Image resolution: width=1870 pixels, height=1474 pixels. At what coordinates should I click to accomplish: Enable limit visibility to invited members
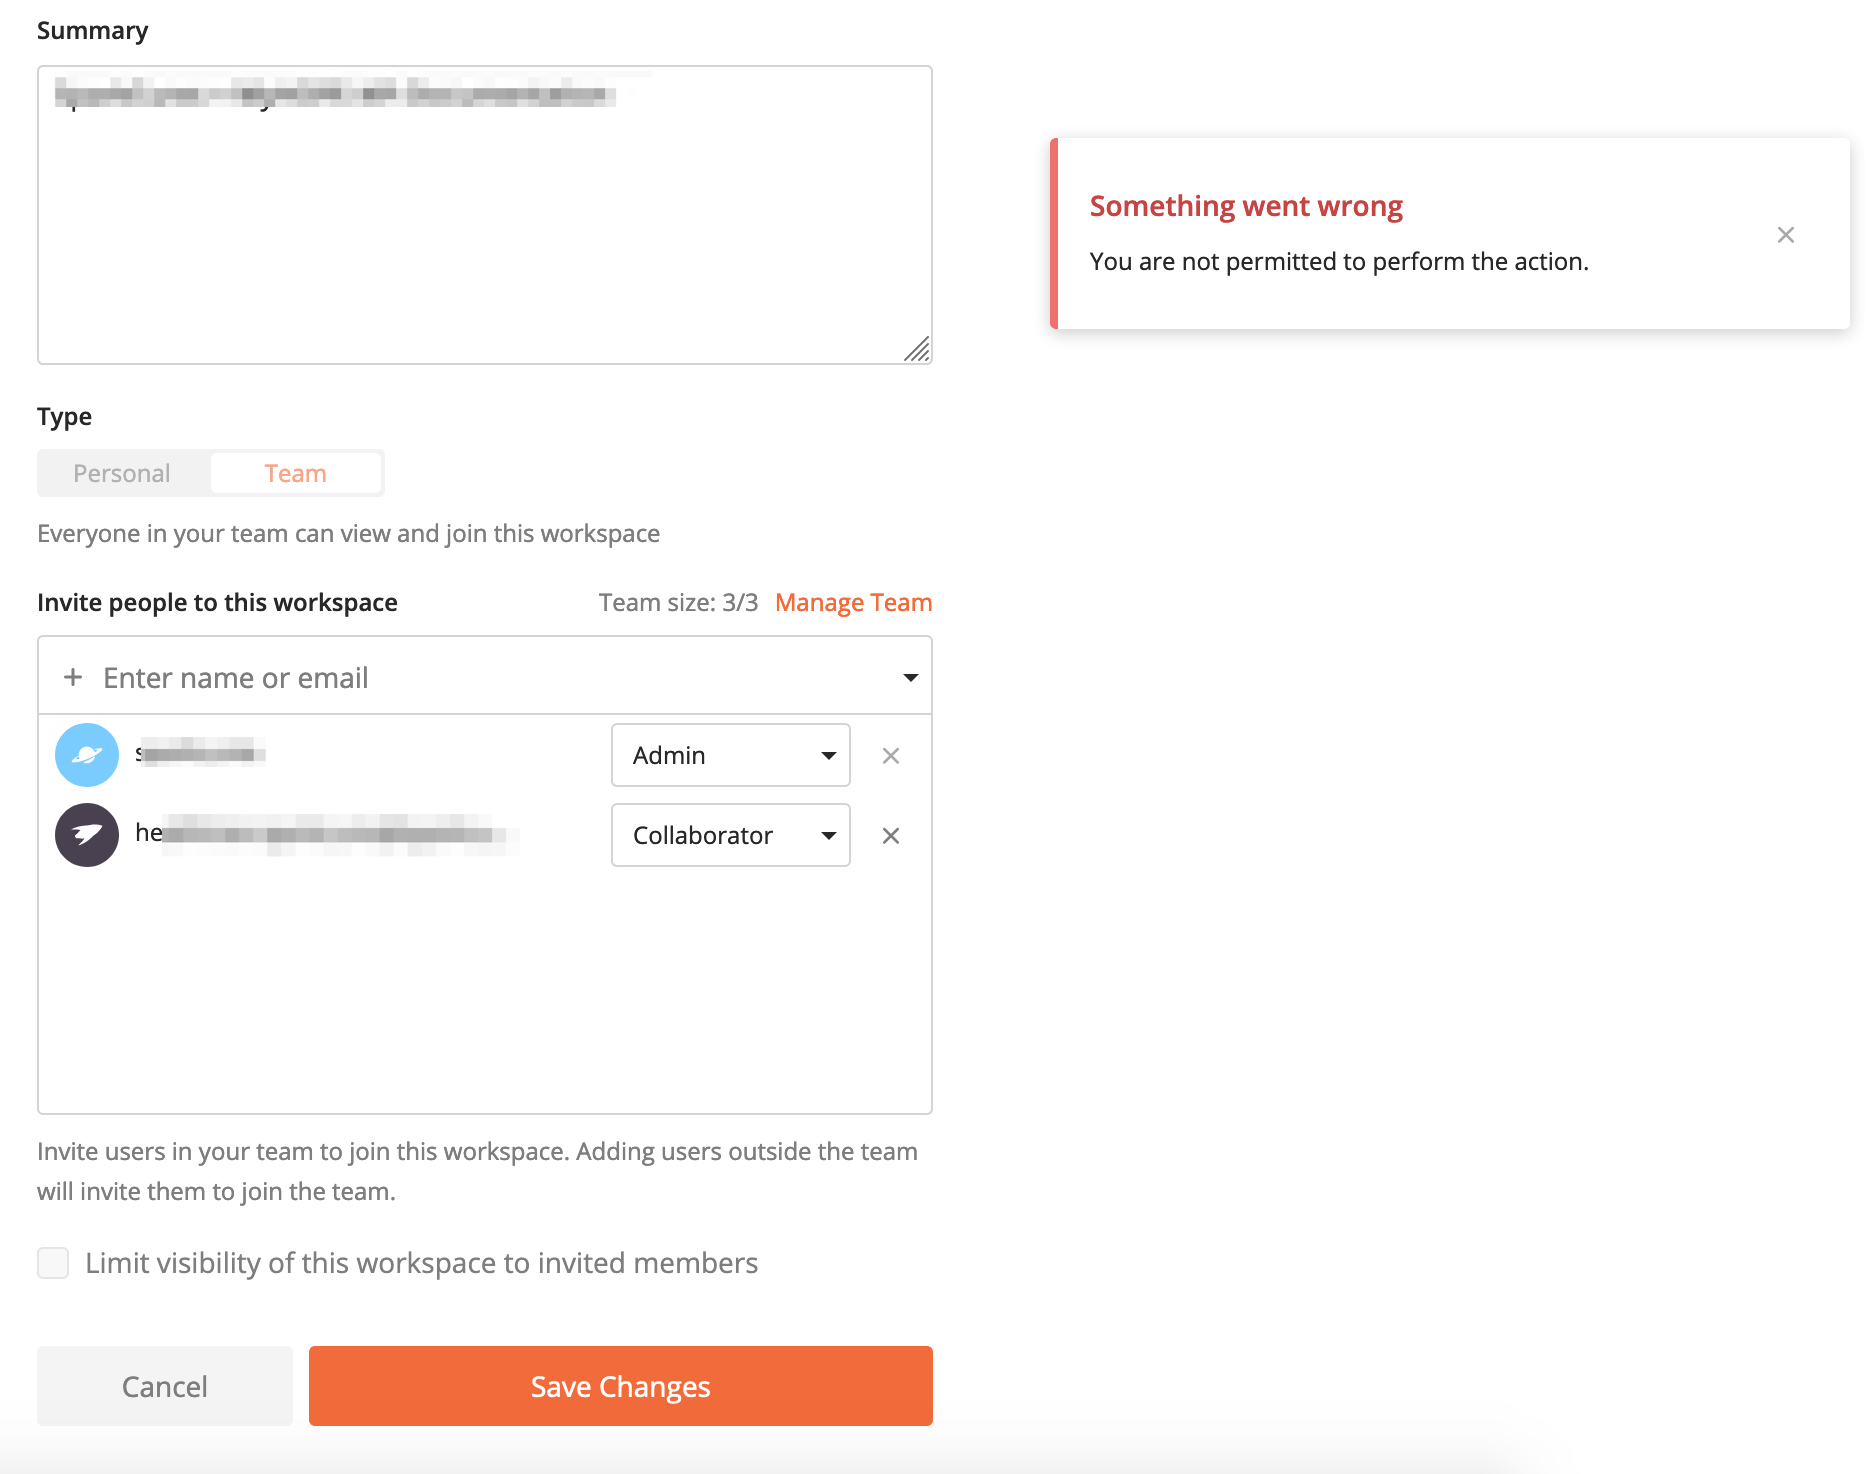coord(53,1263)
